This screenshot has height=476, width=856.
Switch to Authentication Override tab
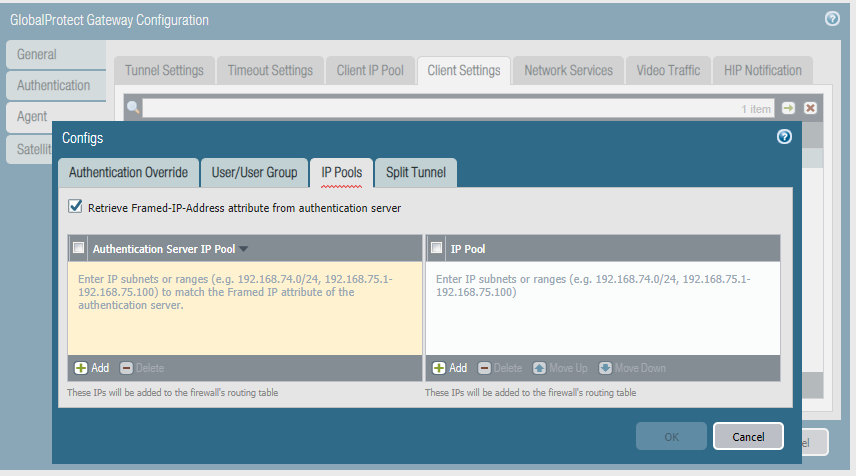128,172
